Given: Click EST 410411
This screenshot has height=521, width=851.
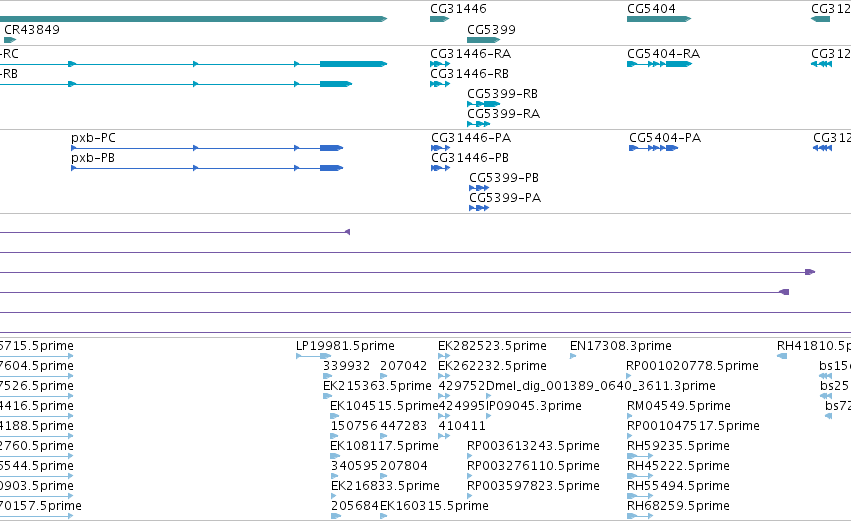Looking at the screenshot, I should point(462,426).
